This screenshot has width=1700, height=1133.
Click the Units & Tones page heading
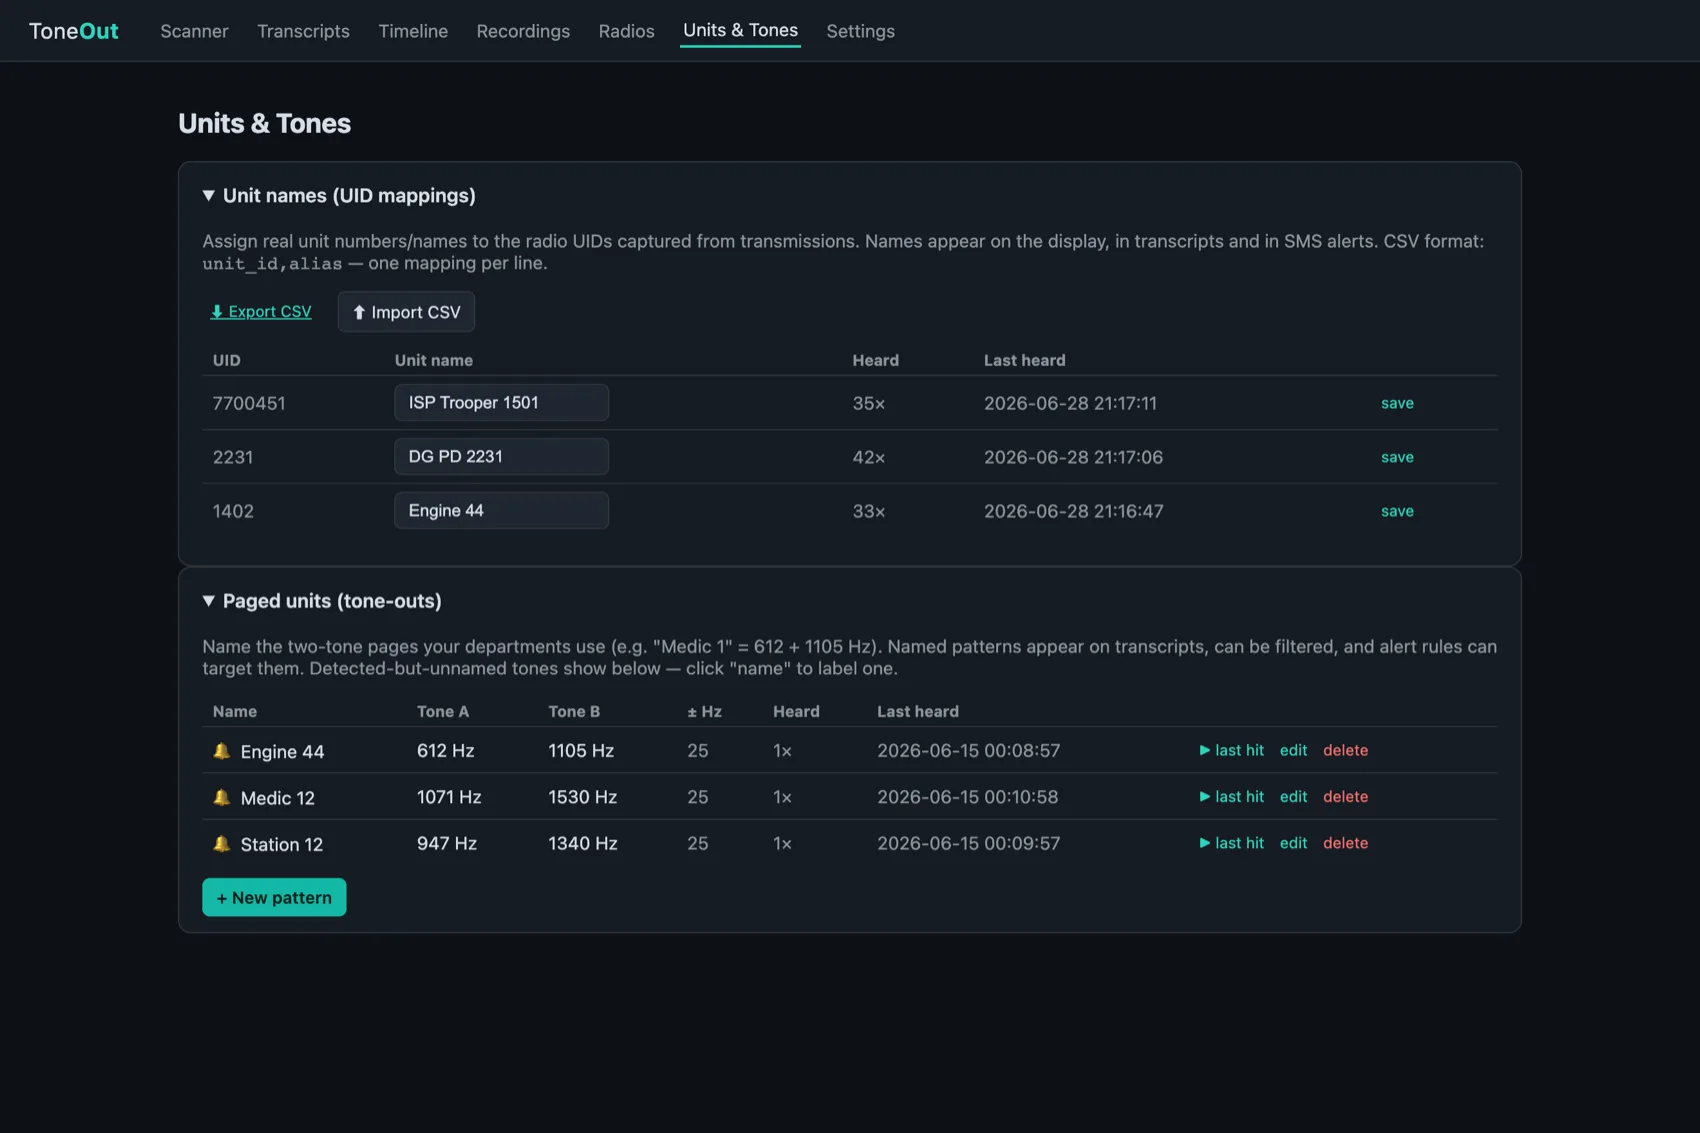[264, 123]
